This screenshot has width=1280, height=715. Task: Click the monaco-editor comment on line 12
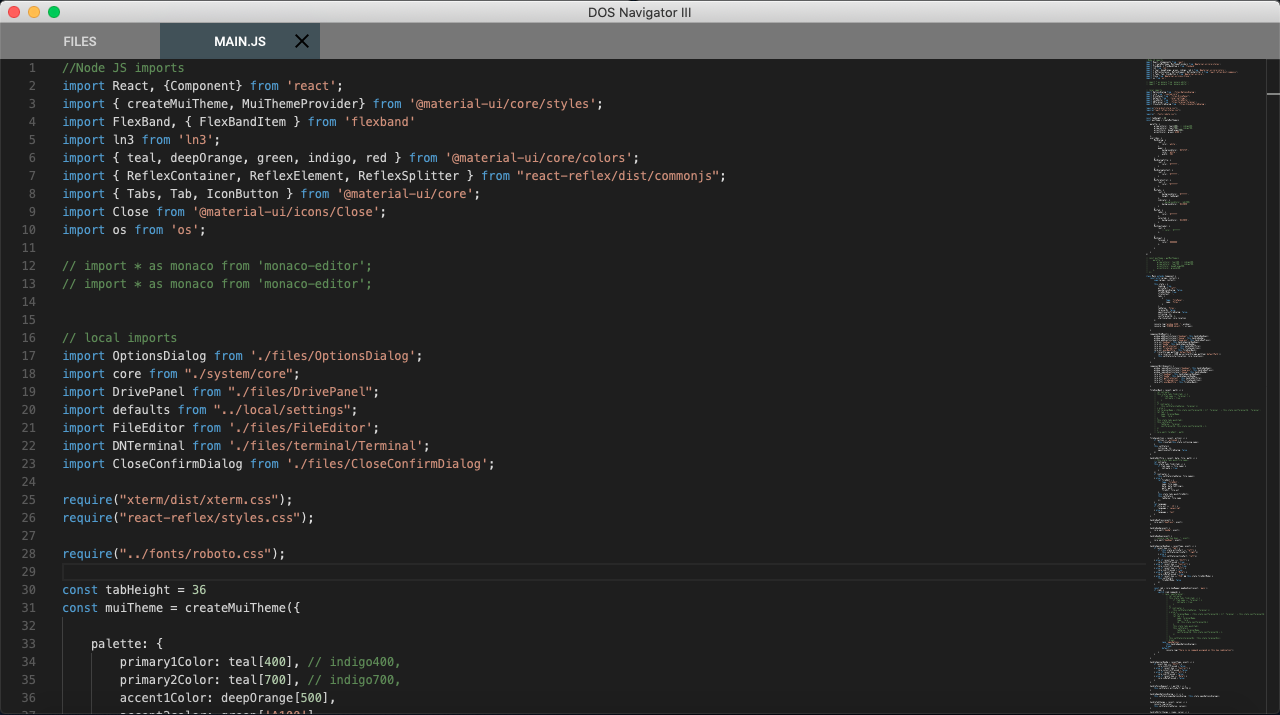tap(217, 266)
